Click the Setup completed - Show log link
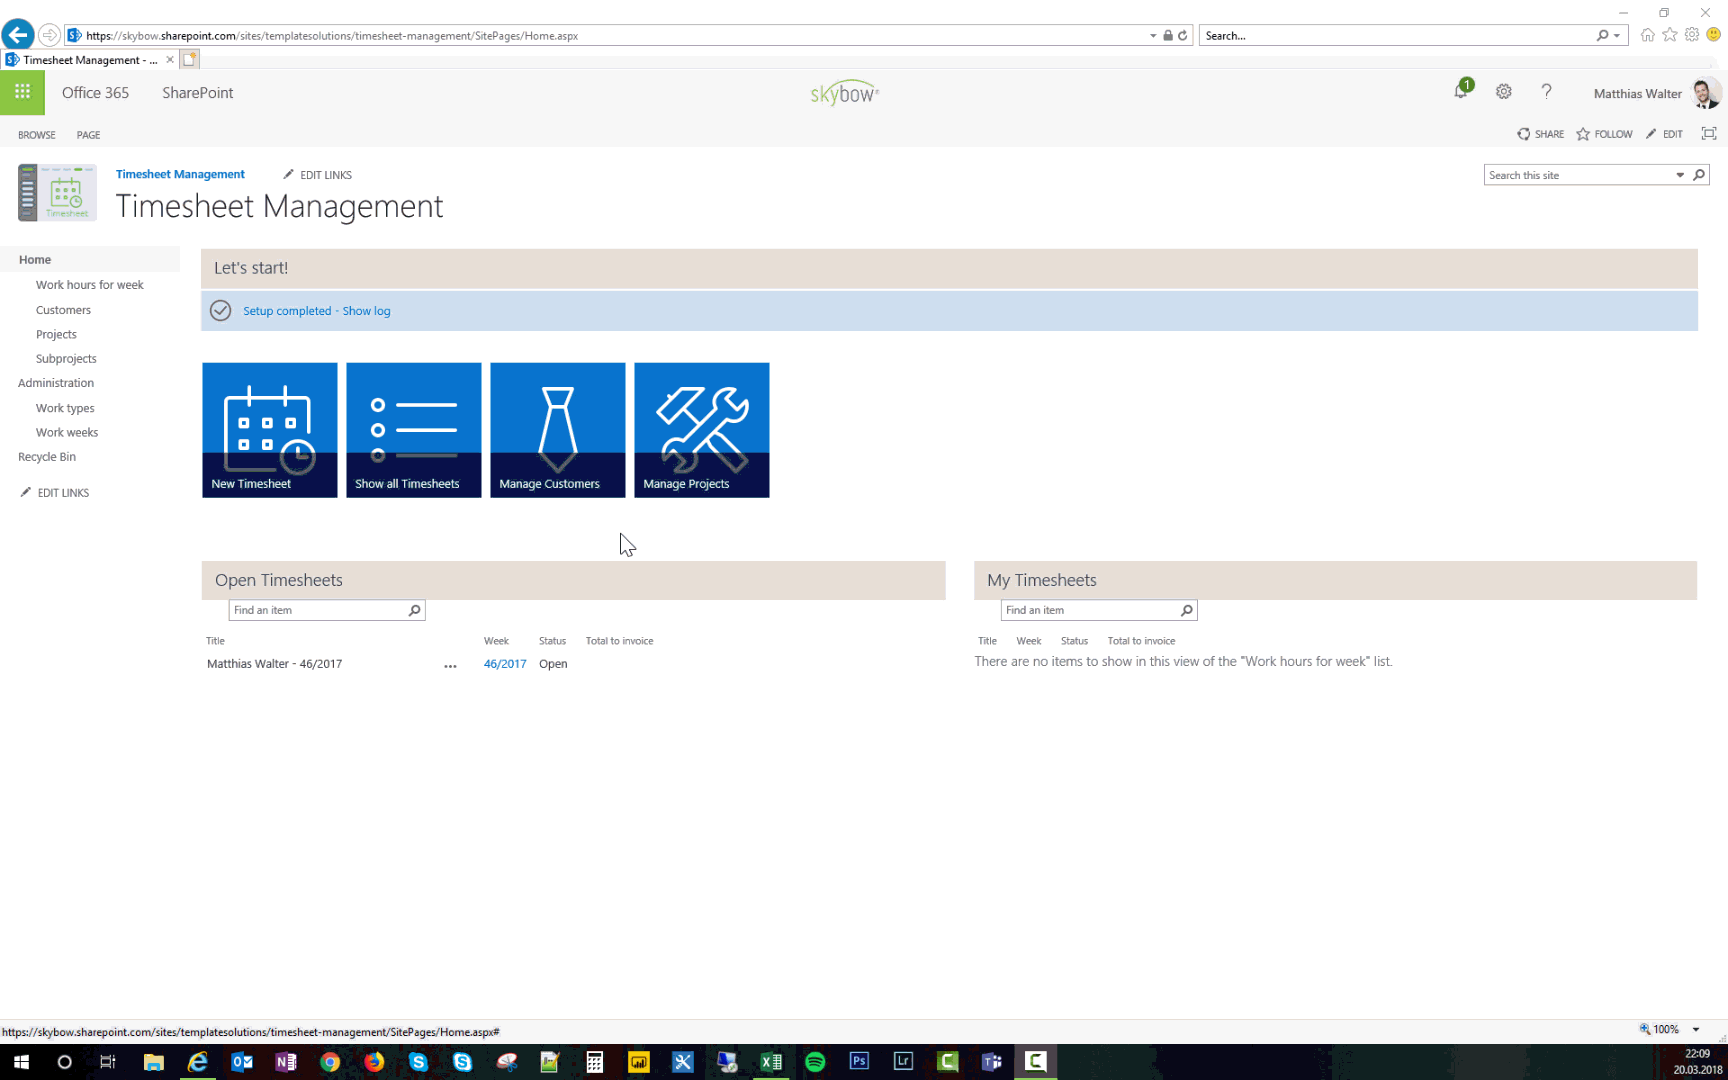 [x=316, y=311]
